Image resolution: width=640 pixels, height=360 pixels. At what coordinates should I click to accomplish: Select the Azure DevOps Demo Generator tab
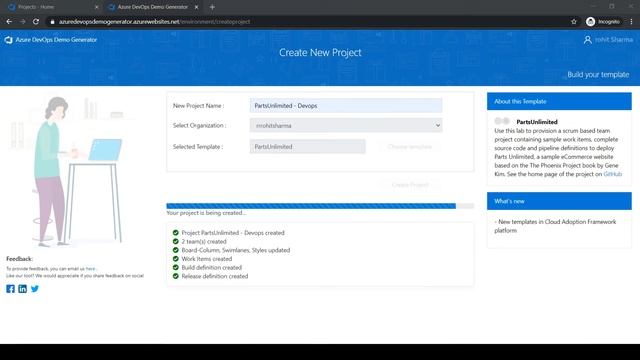(x=153, y=7)
